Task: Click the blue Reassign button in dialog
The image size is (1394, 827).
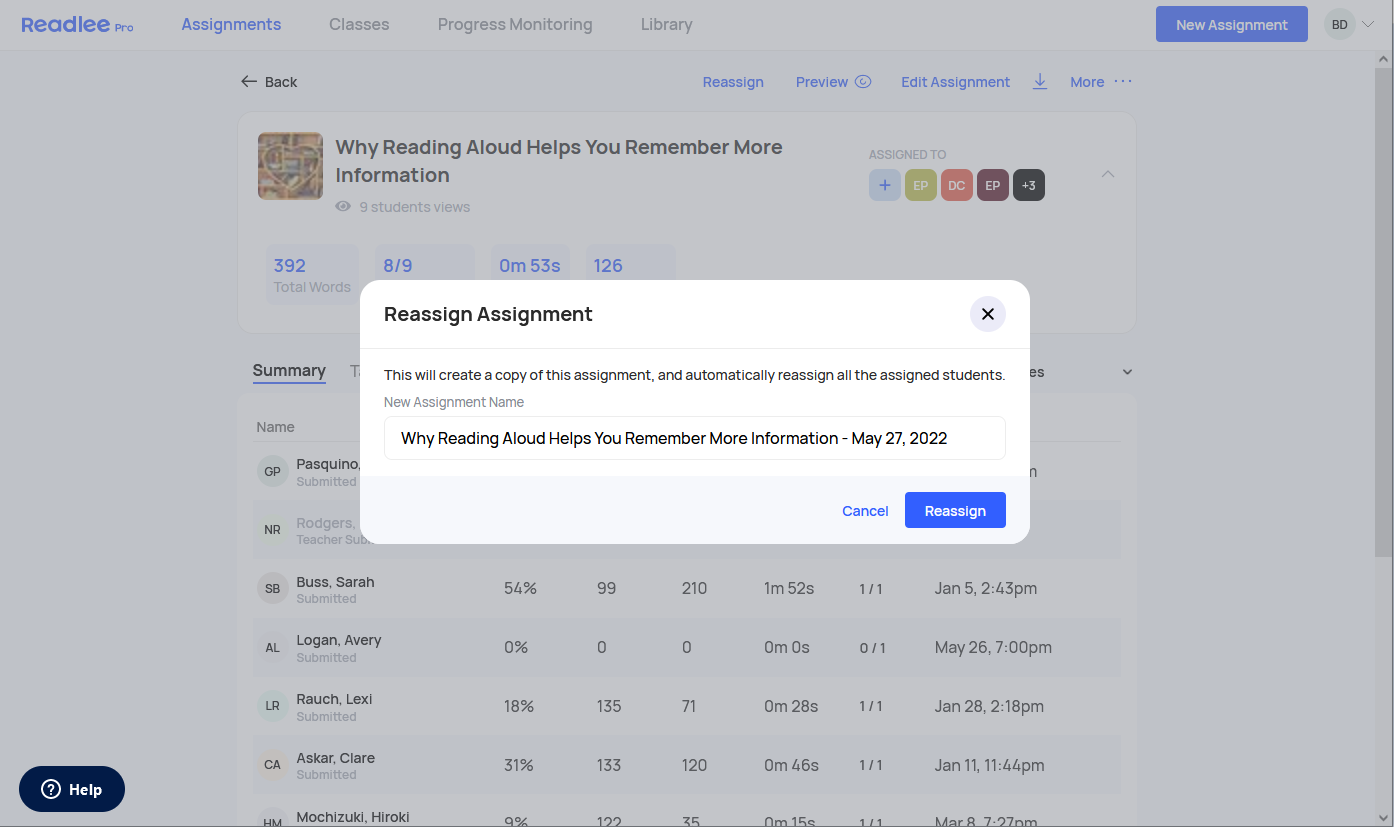Action: (x=955, y=510)
